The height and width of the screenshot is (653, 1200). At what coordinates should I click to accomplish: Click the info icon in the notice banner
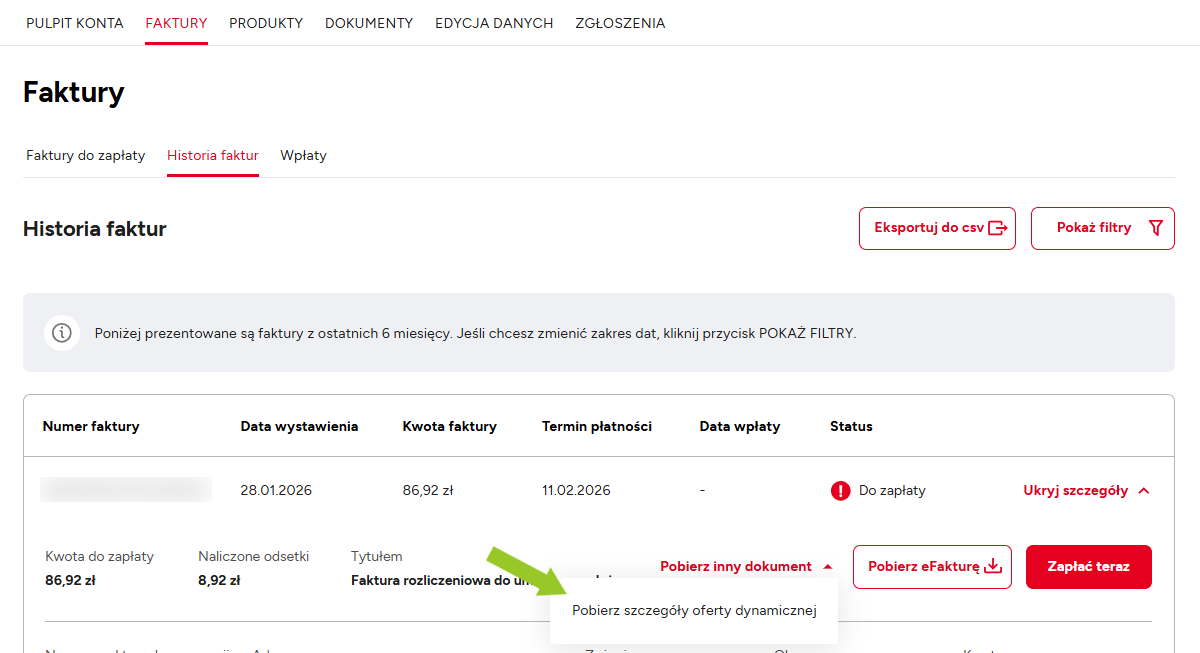click(x=62, y=333)
